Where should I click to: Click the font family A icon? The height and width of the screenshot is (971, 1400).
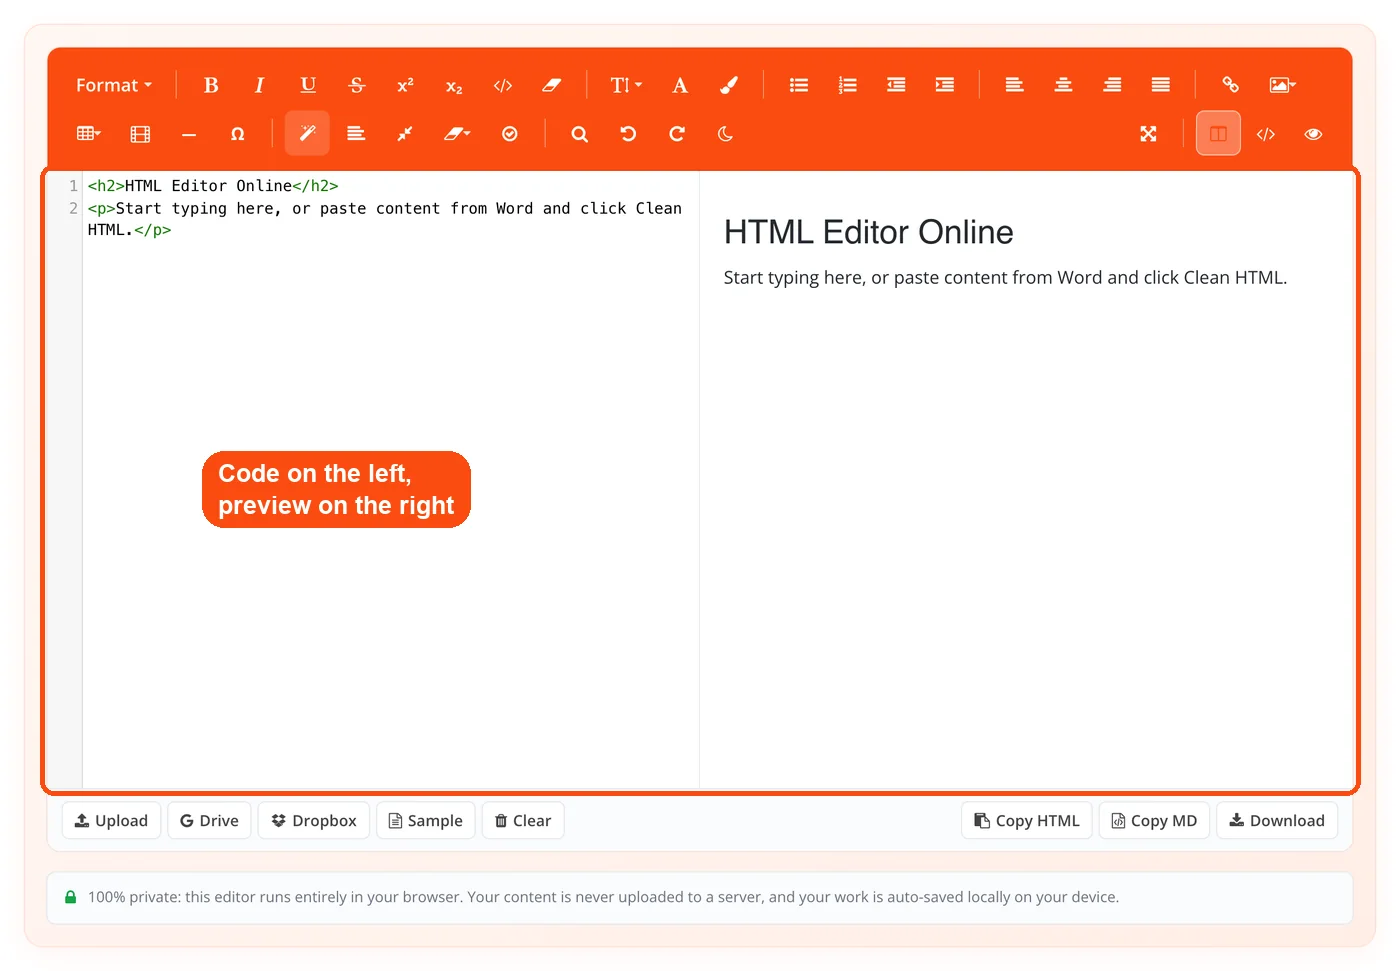[x=680, y=85]
